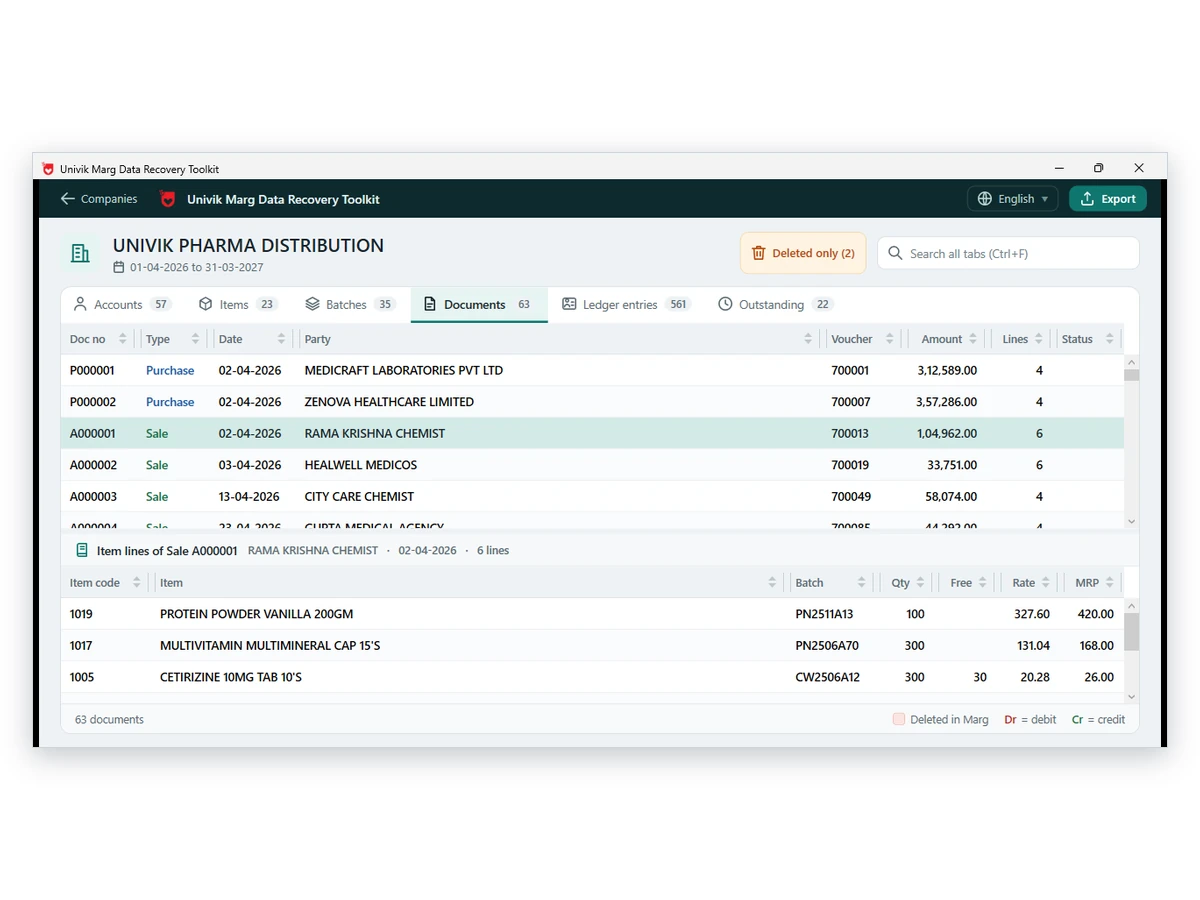Sort documents by Status column
The height and width of the screenshot is (900, 1200).
point(1088,339)
